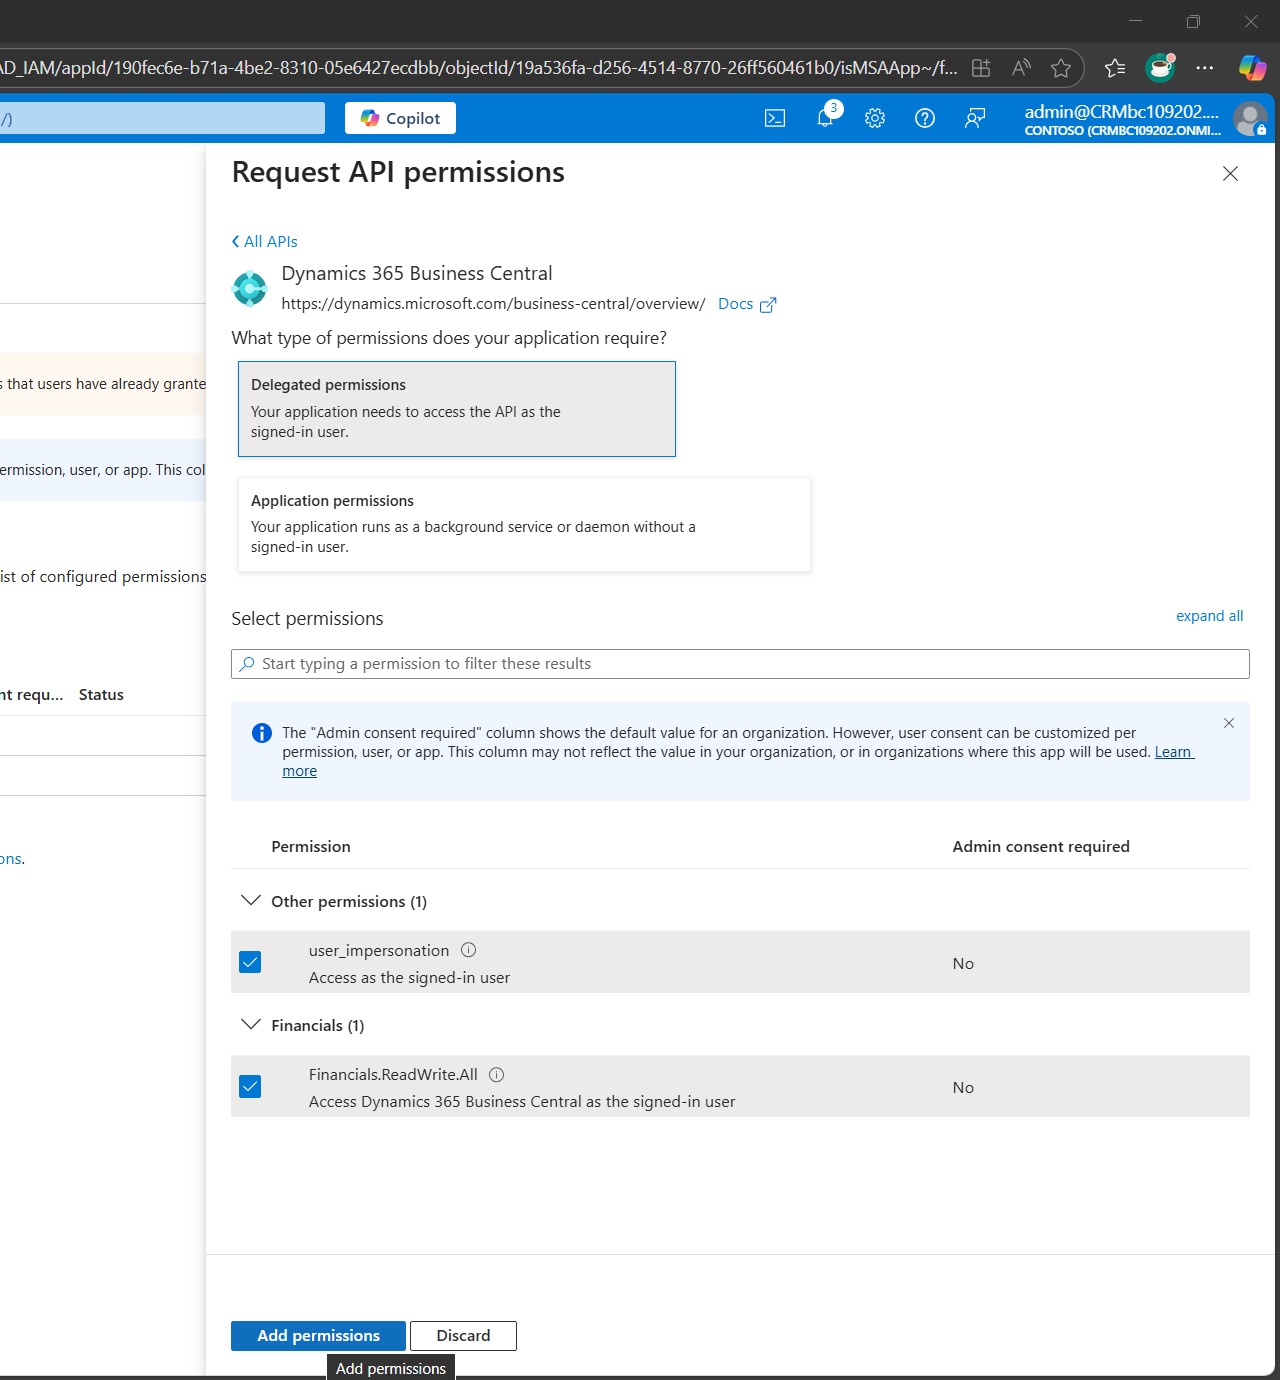The image size is (1280, 1380).
Task: Collapse the Other permissions group
Action: pyautogui.click(x=251, y=901)
